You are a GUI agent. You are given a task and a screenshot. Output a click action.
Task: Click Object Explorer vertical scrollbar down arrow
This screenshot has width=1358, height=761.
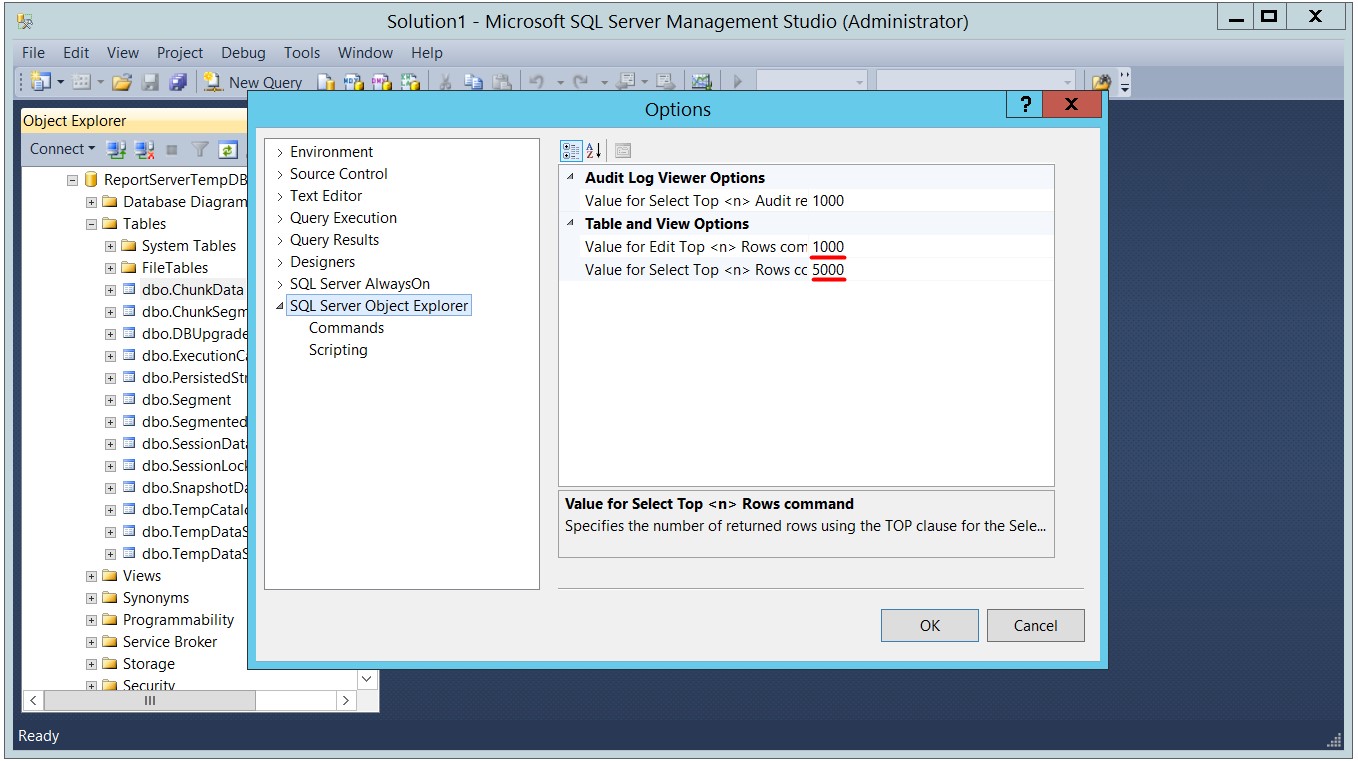367,680
